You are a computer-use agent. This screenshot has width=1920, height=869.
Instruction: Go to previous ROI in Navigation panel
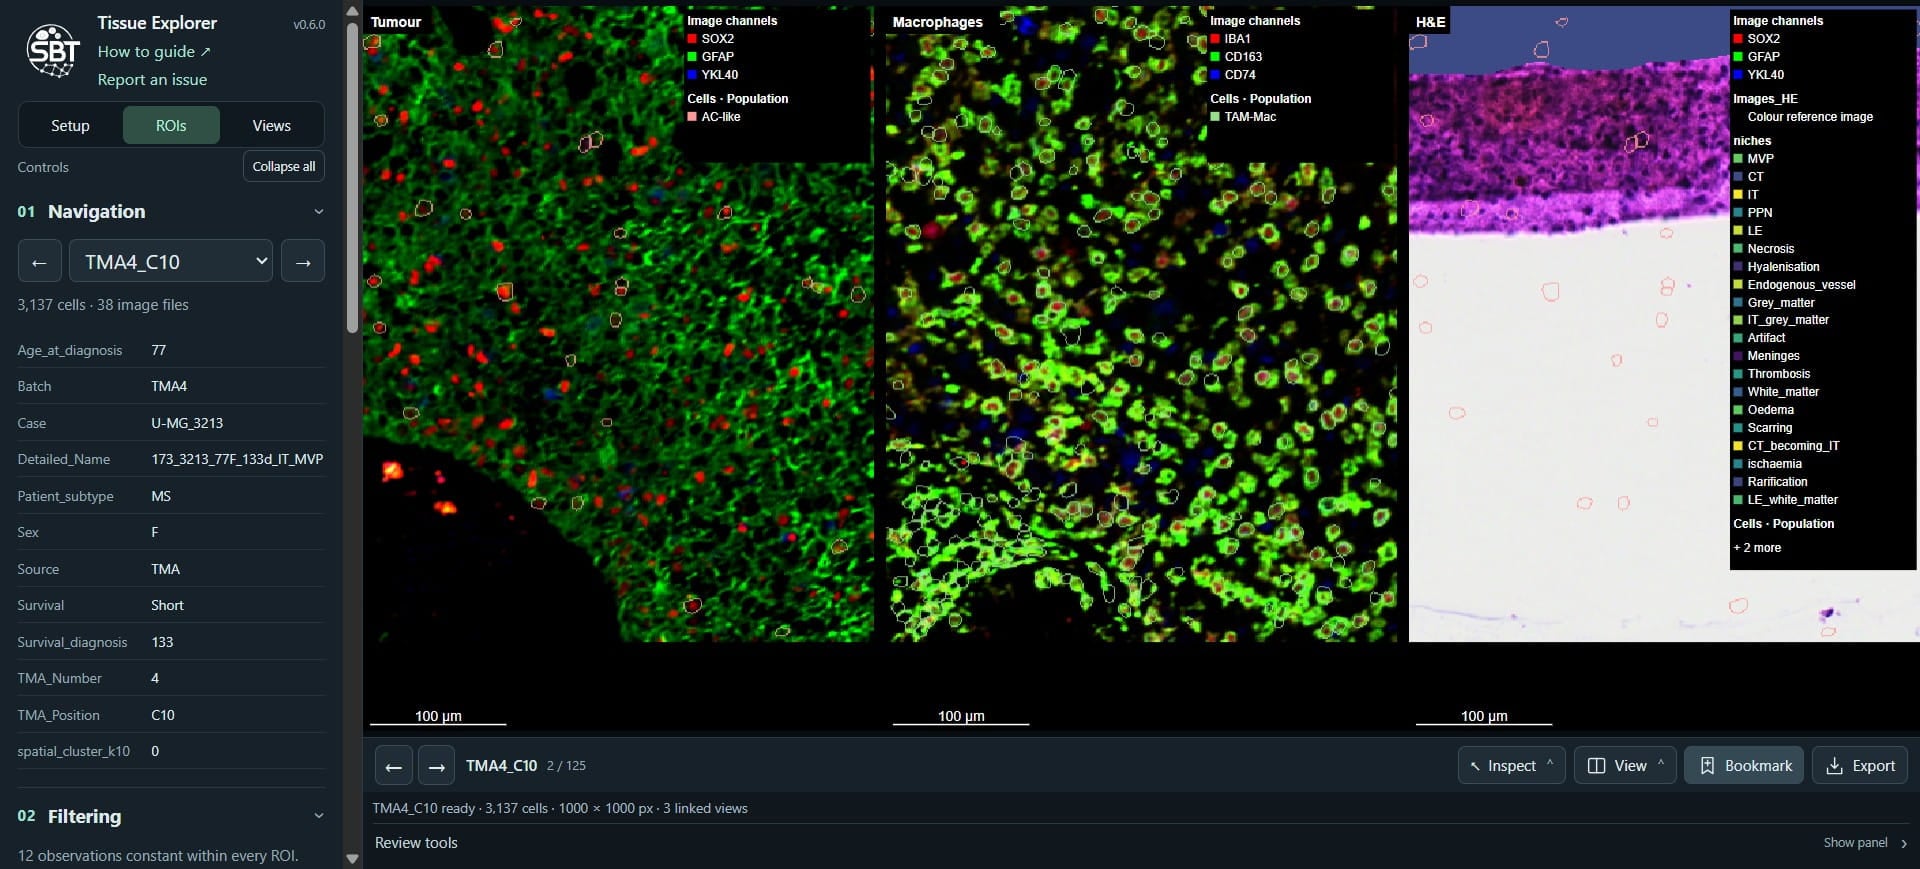click(40, 262)
